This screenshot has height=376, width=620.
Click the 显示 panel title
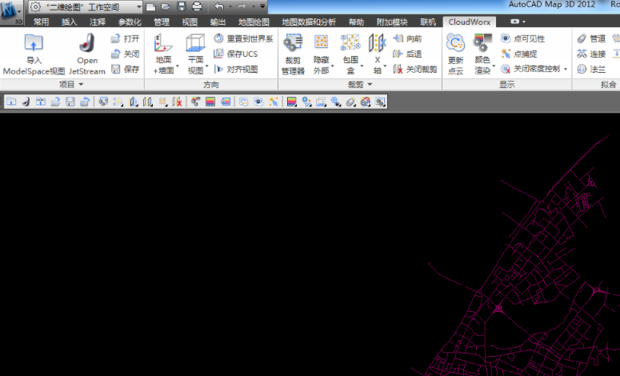point(507,84)
